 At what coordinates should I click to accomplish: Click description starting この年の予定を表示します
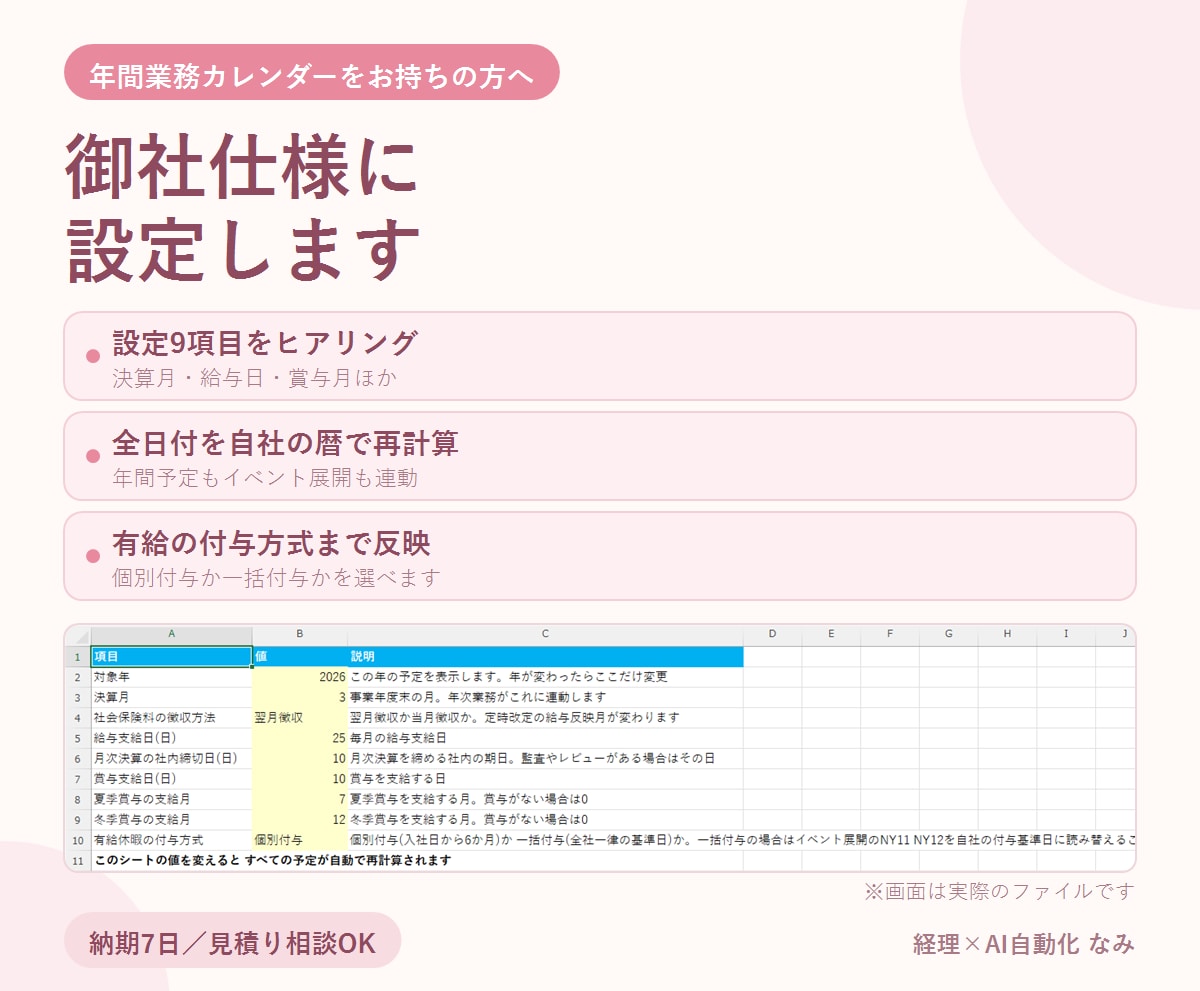508,677
